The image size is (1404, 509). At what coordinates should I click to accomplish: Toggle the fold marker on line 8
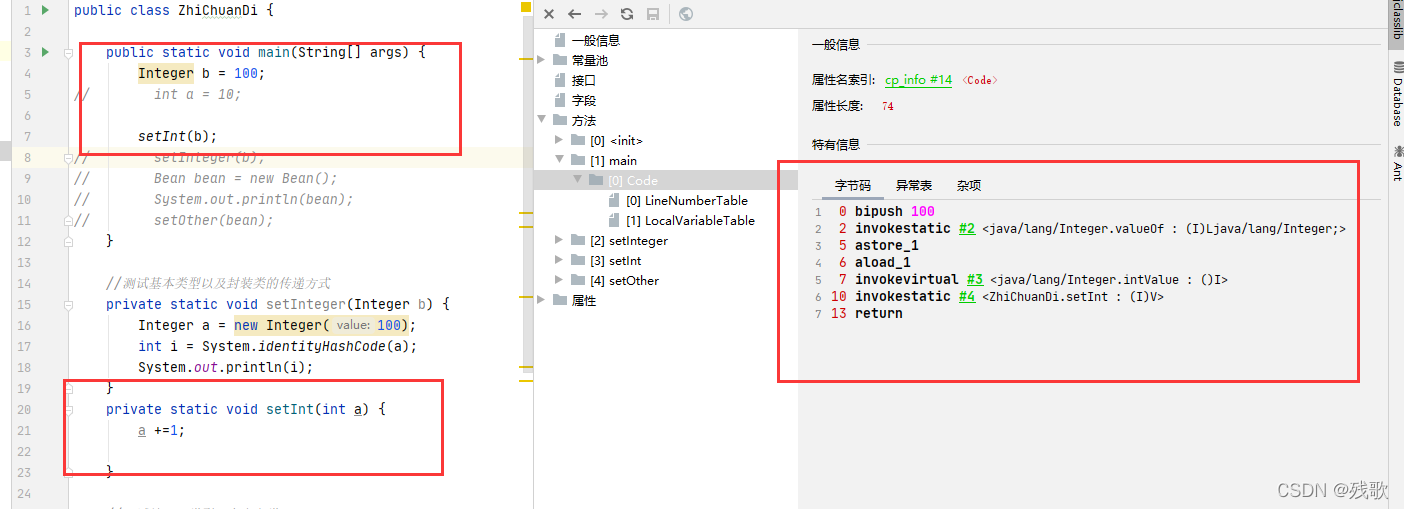point(67,157)
